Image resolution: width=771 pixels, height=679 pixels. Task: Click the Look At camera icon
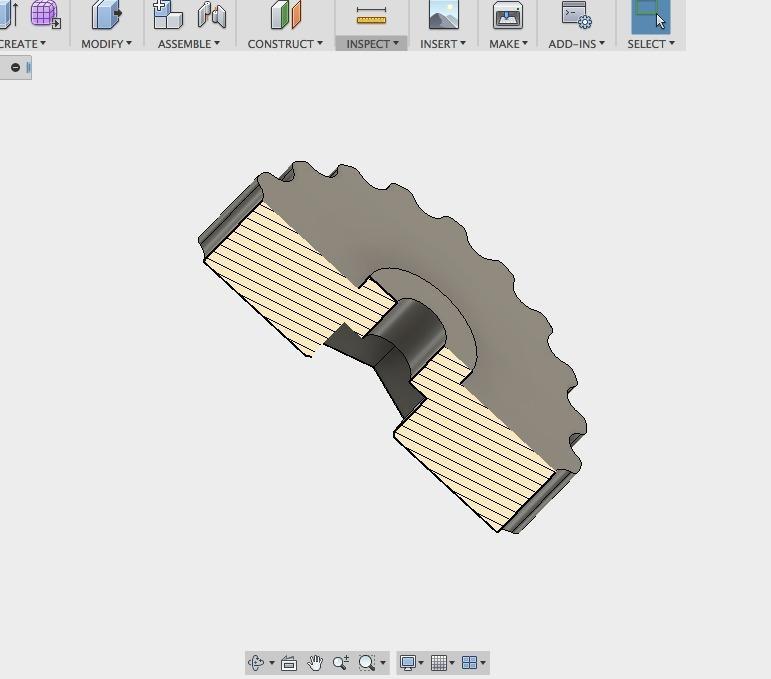pos(289,663)
